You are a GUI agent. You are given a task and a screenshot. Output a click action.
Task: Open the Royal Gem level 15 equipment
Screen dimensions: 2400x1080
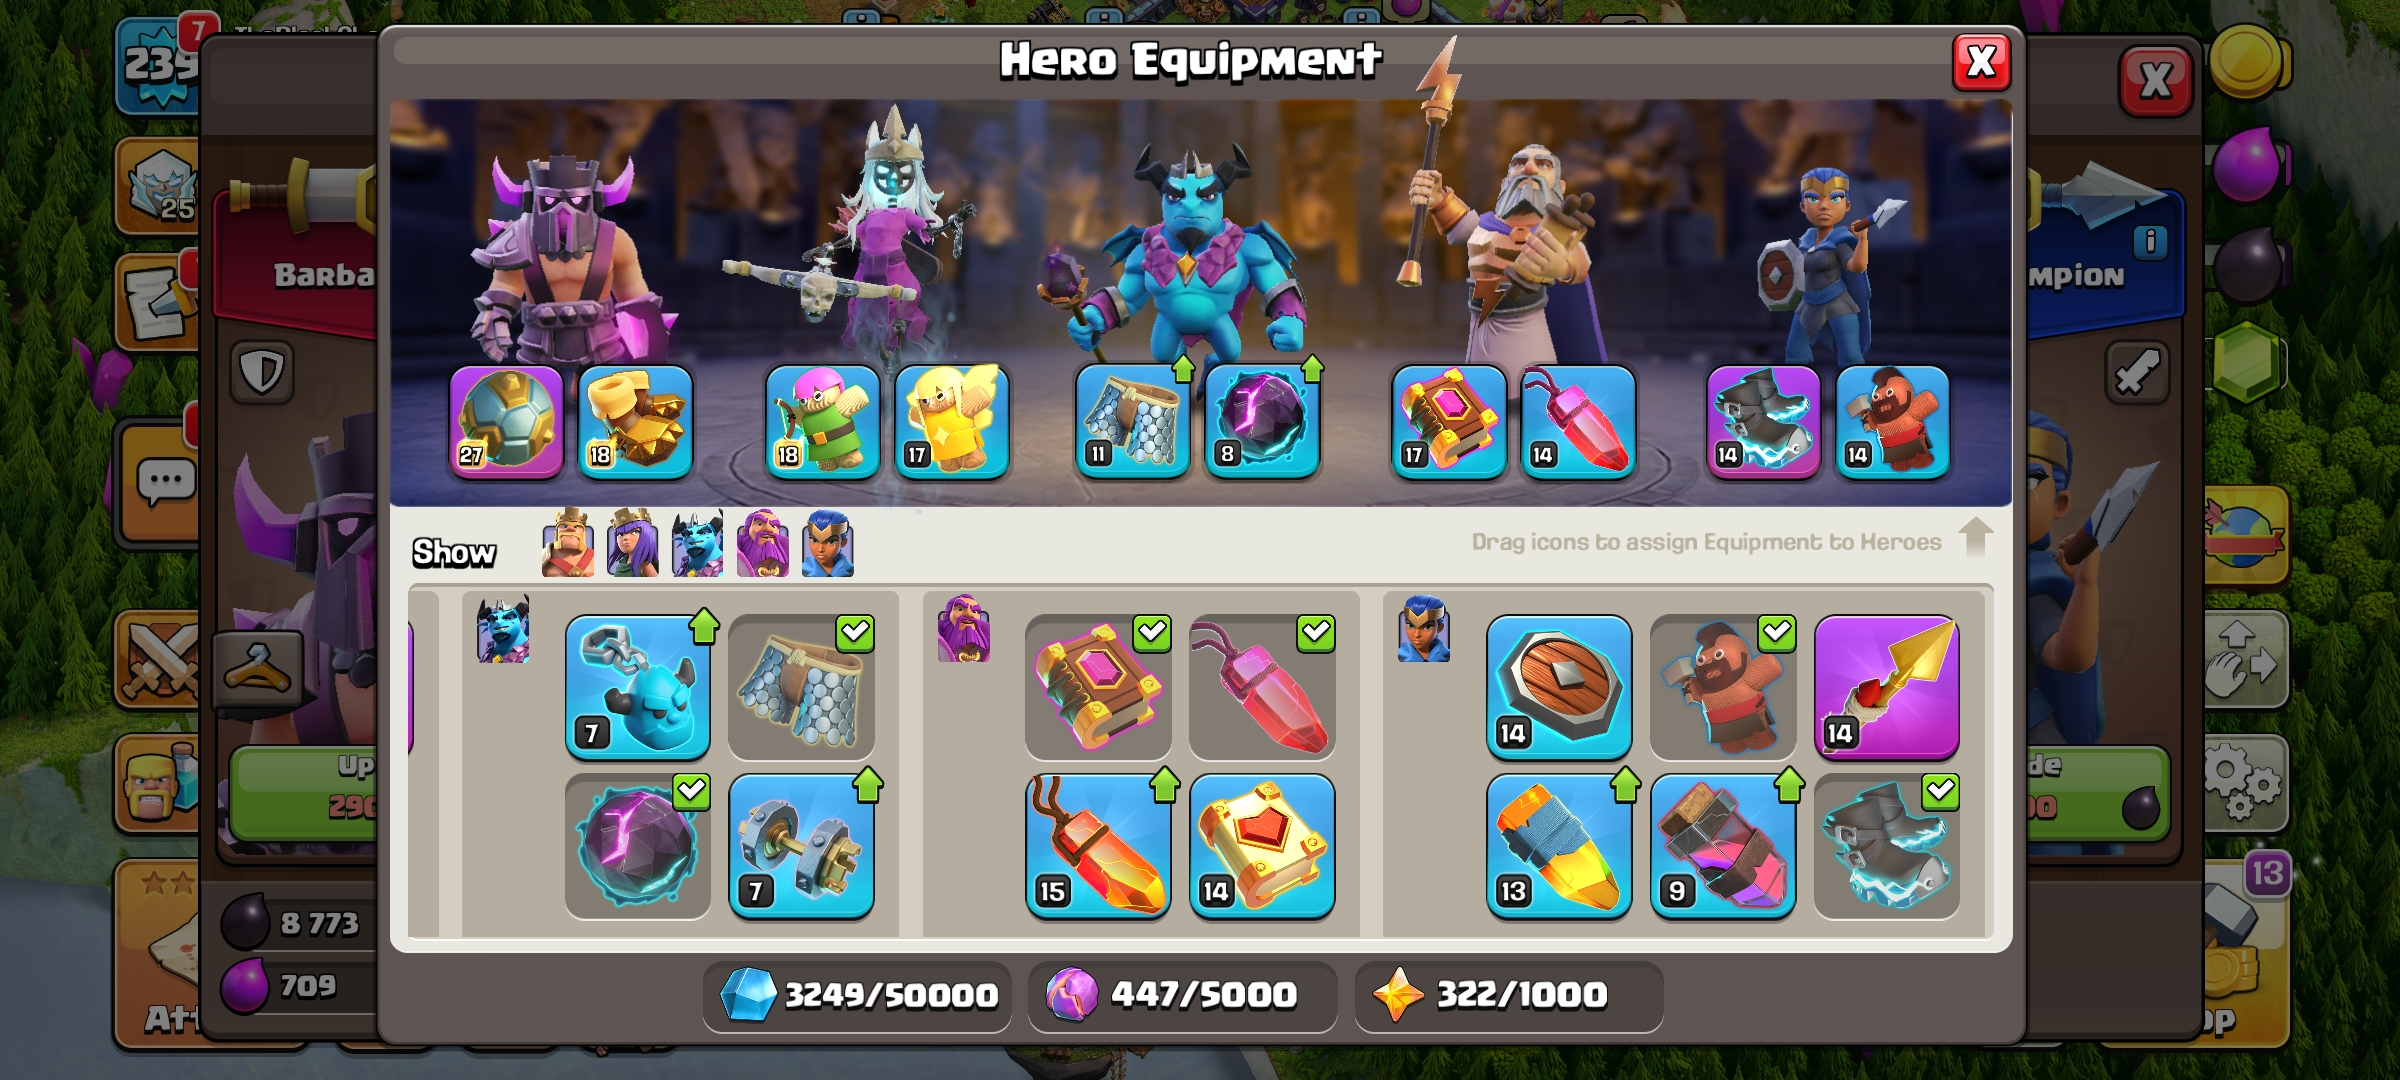(1098, 846)
